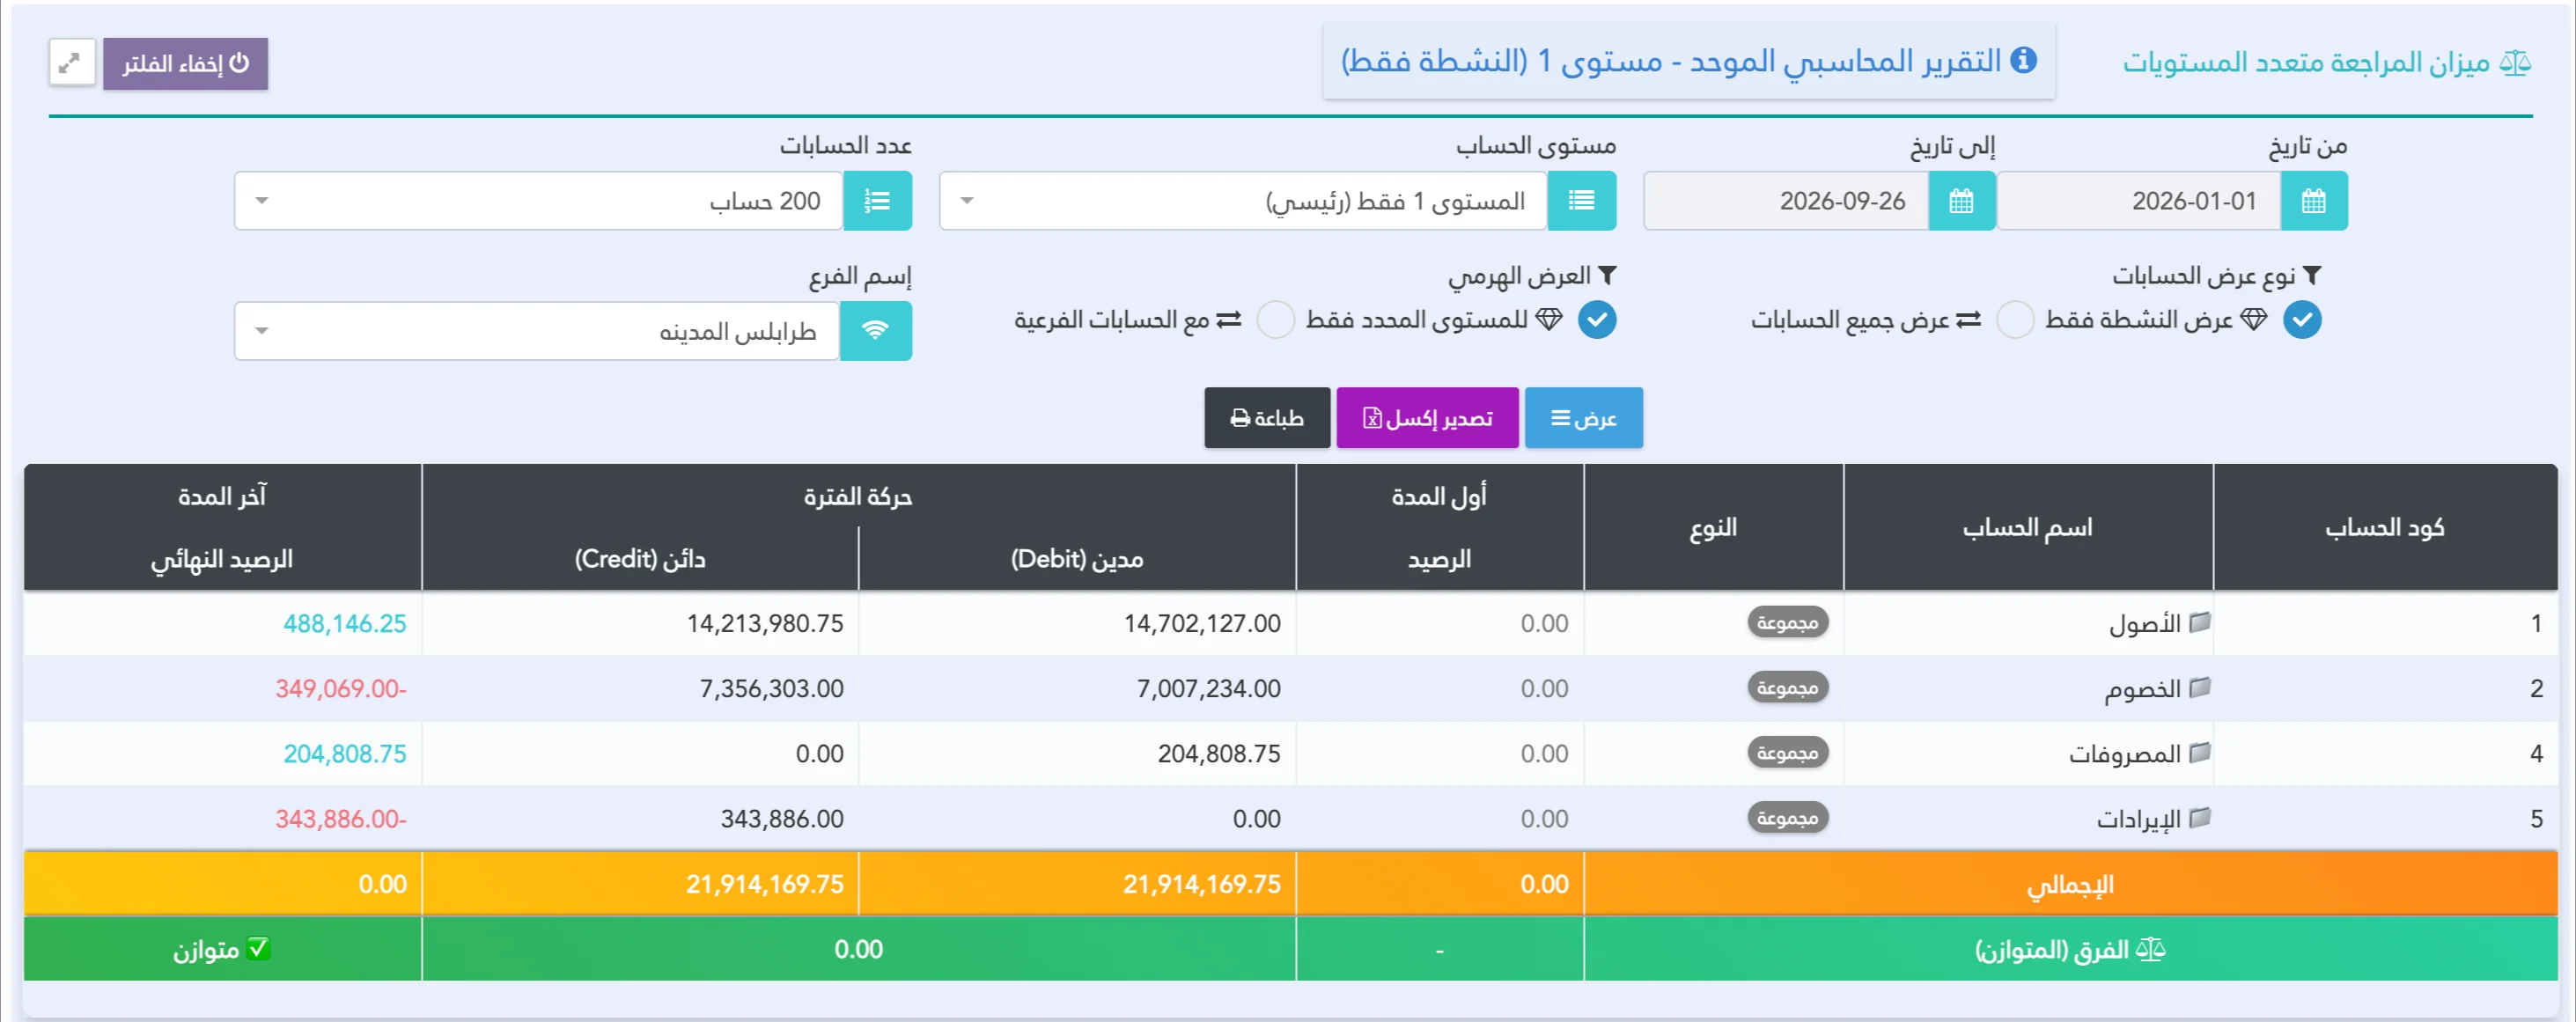Click the filter icon beside نوع عرض الحسابات
This screenshot has width=2576, height=1022.
pyautogui.click(x=2311, y=275)
